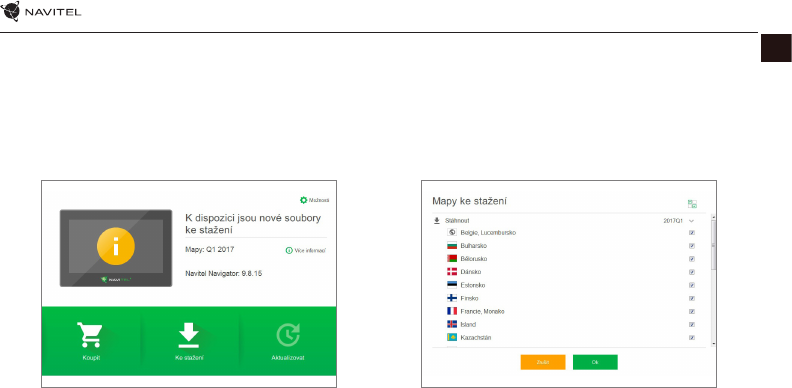The width and height of the screenshot is (792, 388).
Task: Toggle the Estonsko map checkbox
Action: [x=692, y=285]
